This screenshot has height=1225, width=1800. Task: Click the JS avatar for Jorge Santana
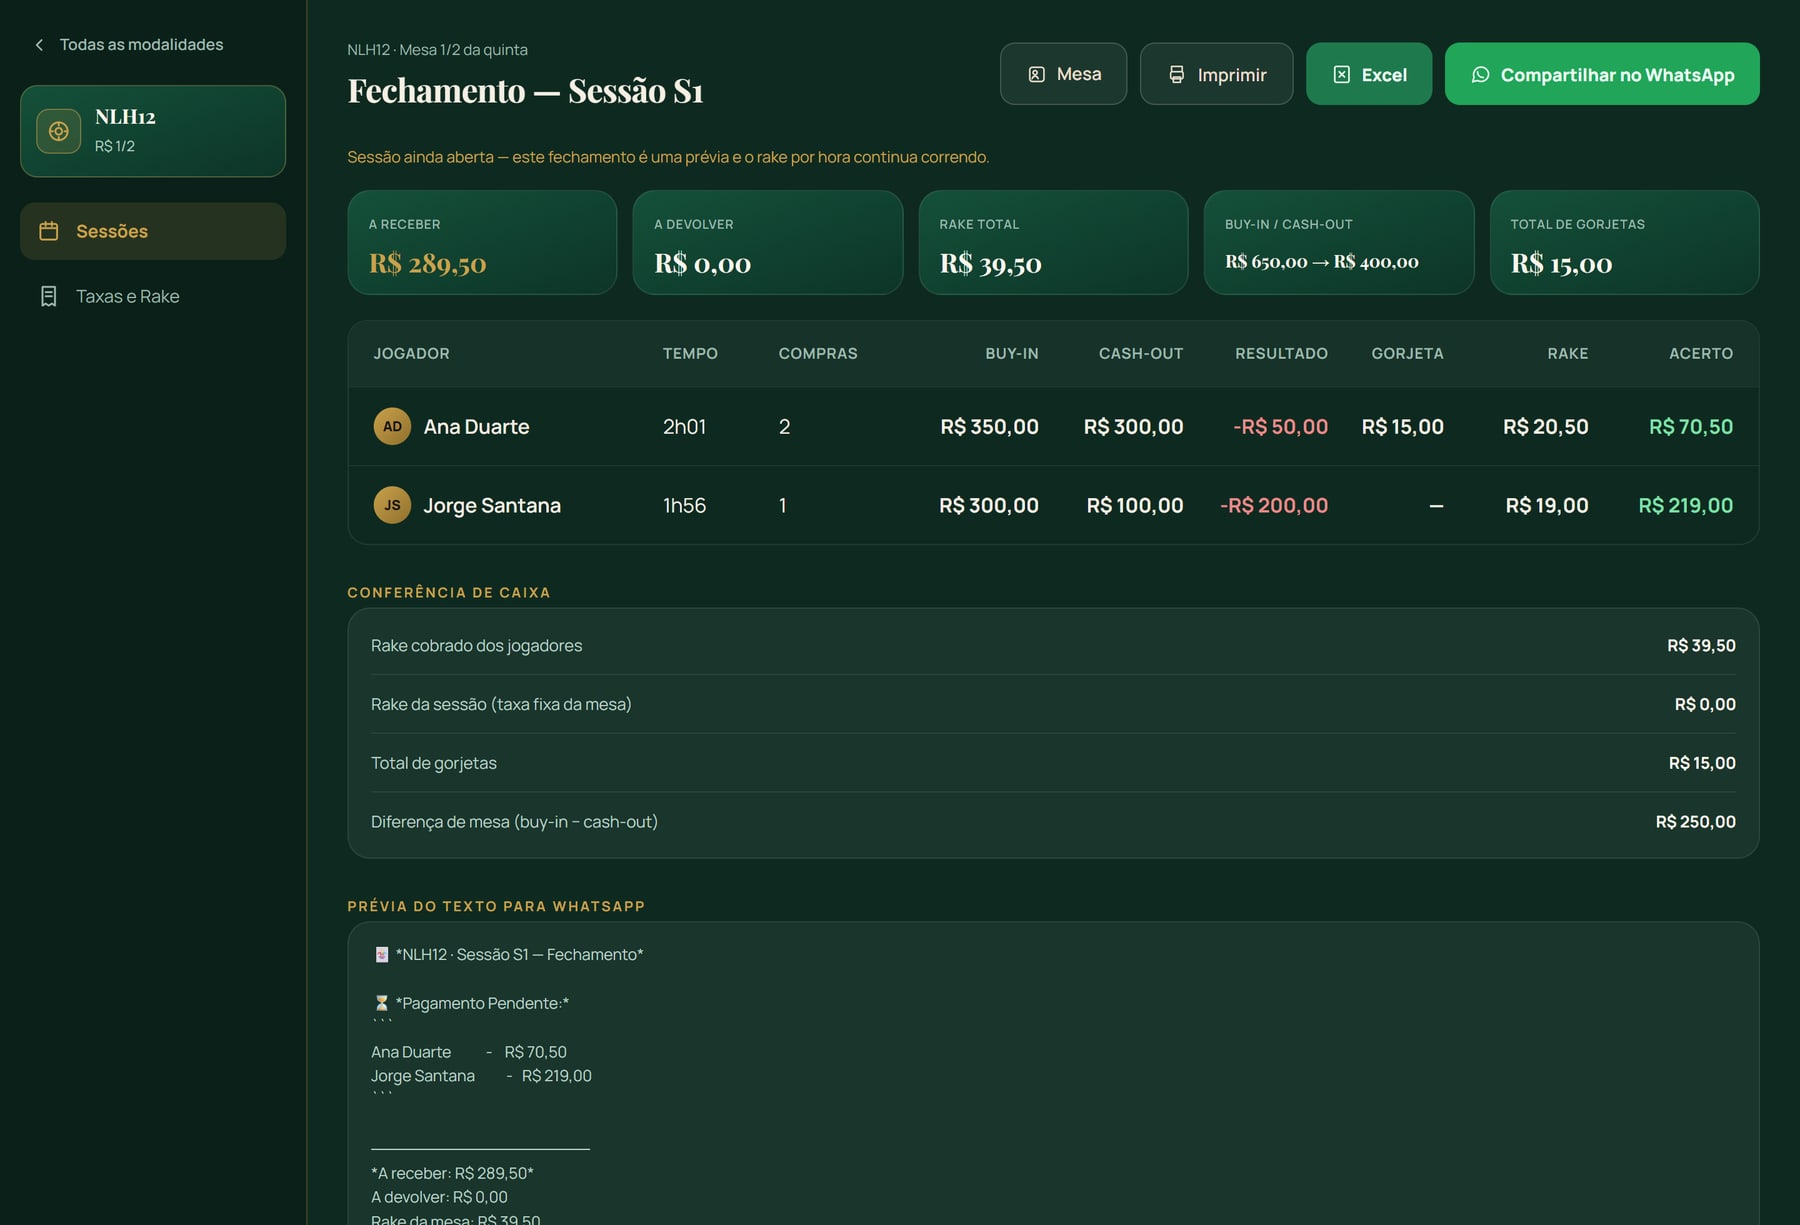pyautogui.click(x=392, y=505)
